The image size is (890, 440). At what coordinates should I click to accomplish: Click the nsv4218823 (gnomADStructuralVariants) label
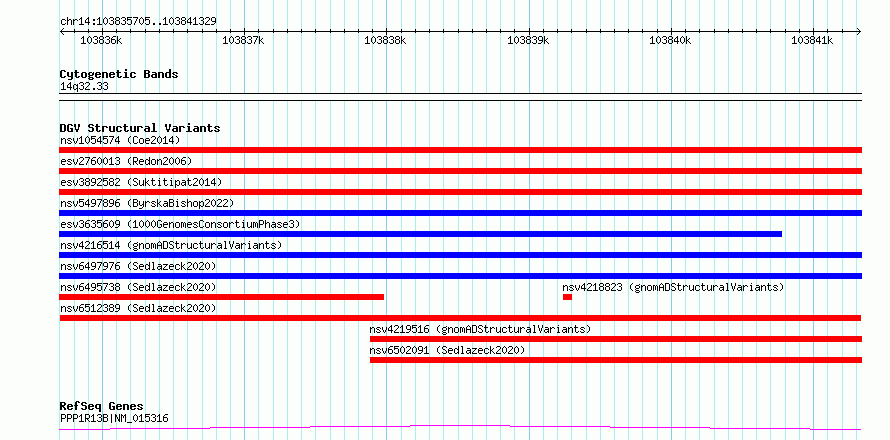(x=673, y=287)
